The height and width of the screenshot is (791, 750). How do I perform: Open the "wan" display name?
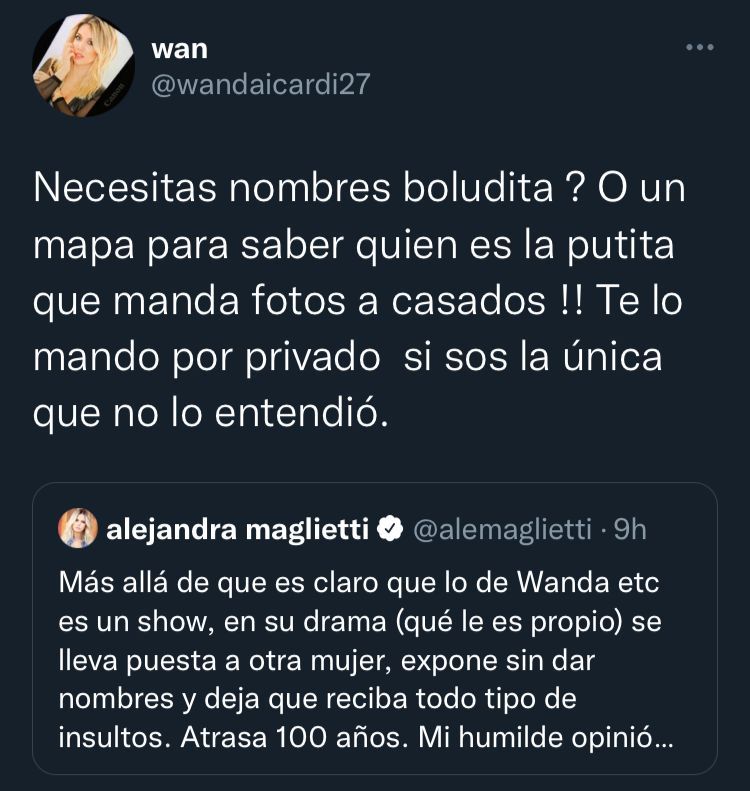tap(180, 49)
